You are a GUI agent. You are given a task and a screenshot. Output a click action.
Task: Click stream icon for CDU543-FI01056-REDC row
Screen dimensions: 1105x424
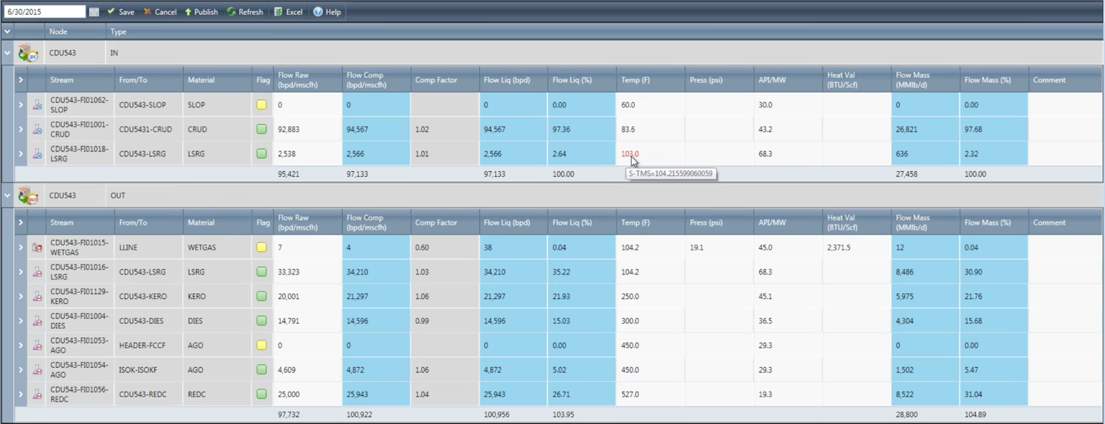[x=37, y=395]
